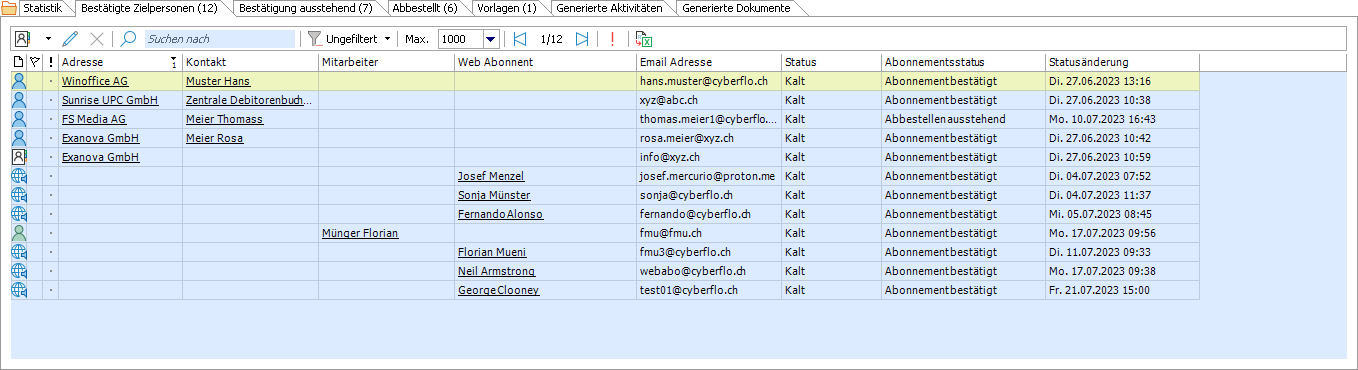The image size is (1358, 370).
Task: Open the Winoffice AG address link
Action: (95, 81)
